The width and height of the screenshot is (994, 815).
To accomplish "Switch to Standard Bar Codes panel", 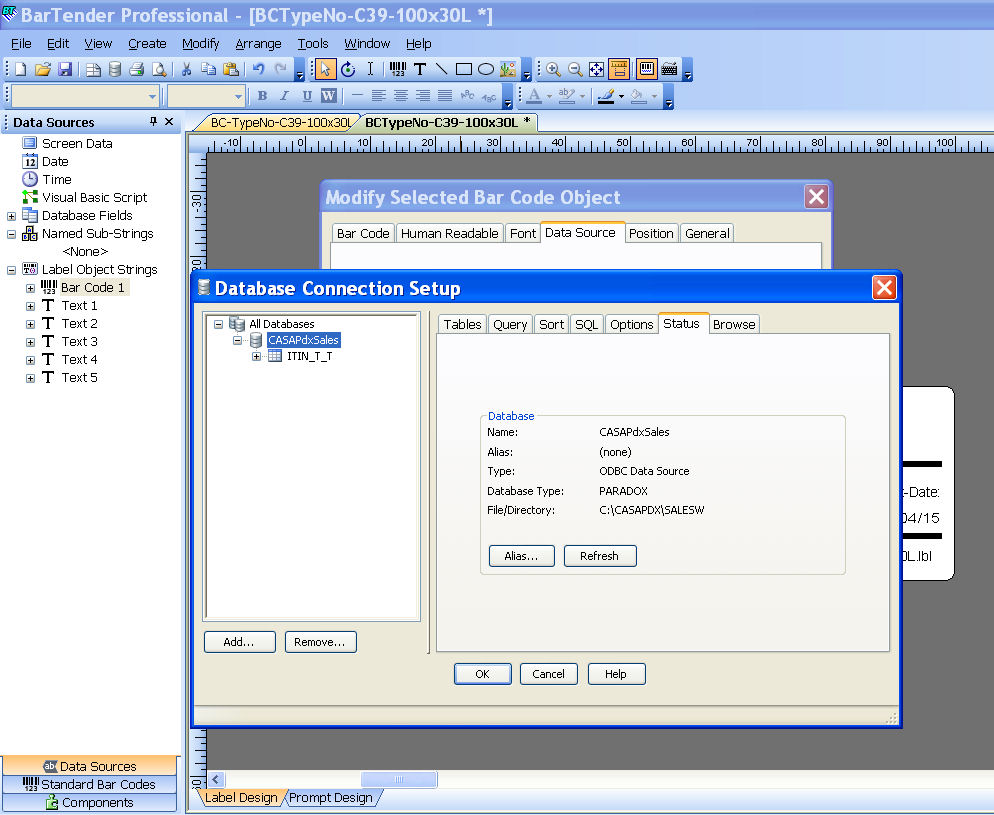I will coord(89,785).
